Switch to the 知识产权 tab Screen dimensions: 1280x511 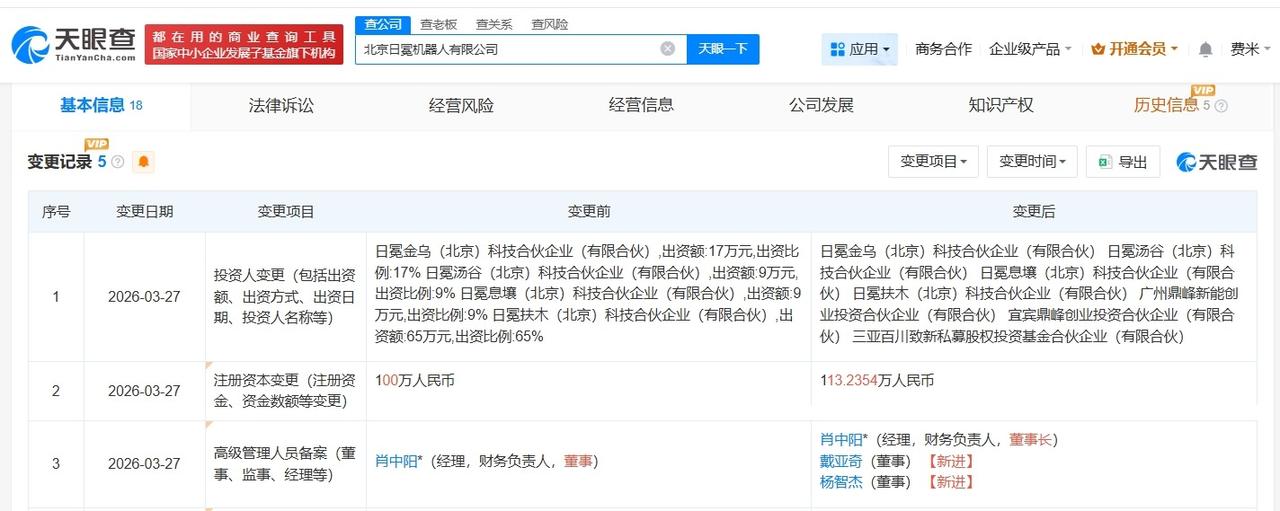(1001, 105)
